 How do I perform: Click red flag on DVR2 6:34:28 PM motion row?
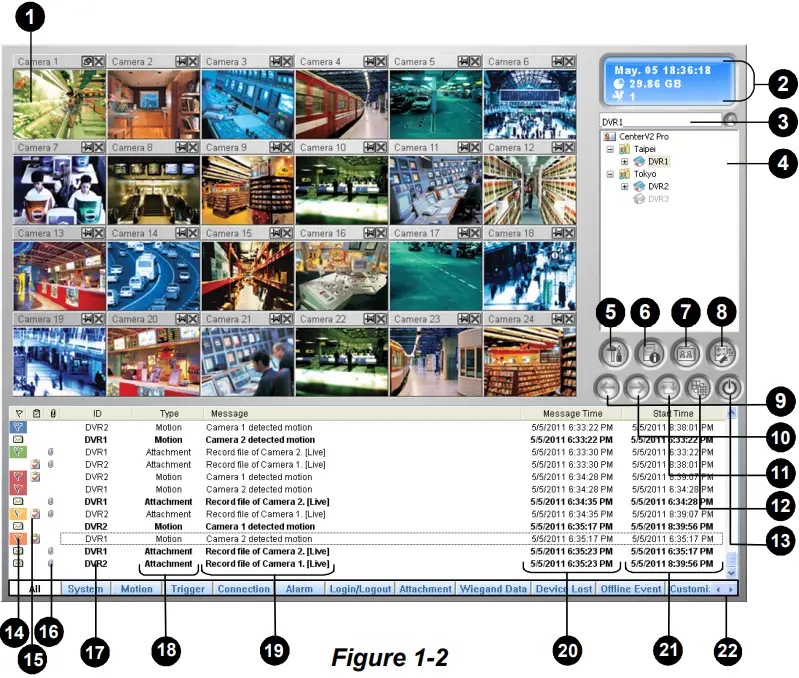click(x=18, y=477)
